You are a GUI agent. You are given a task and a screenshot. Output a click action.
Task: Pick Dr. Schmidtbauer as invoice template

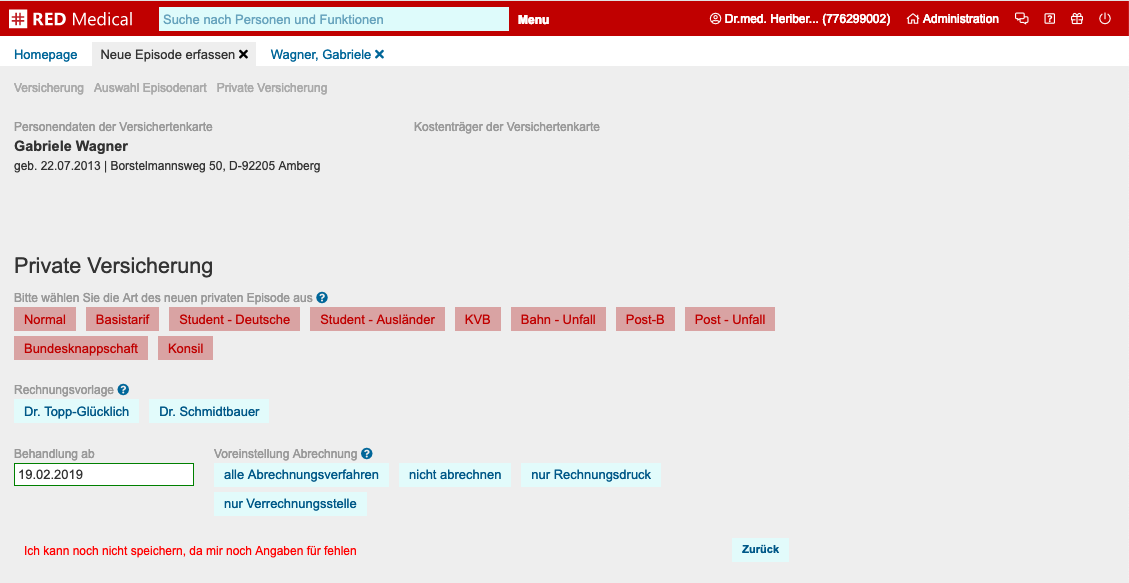(x=209, y=412)
